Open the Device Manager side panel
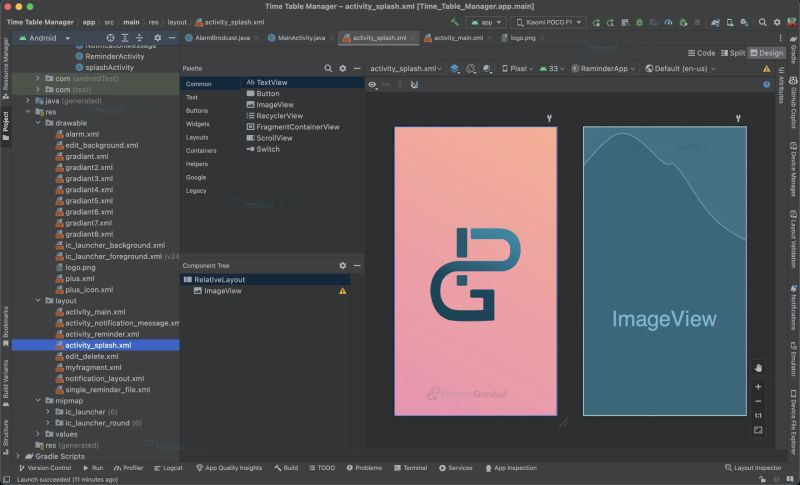 (x=793, y=169)
